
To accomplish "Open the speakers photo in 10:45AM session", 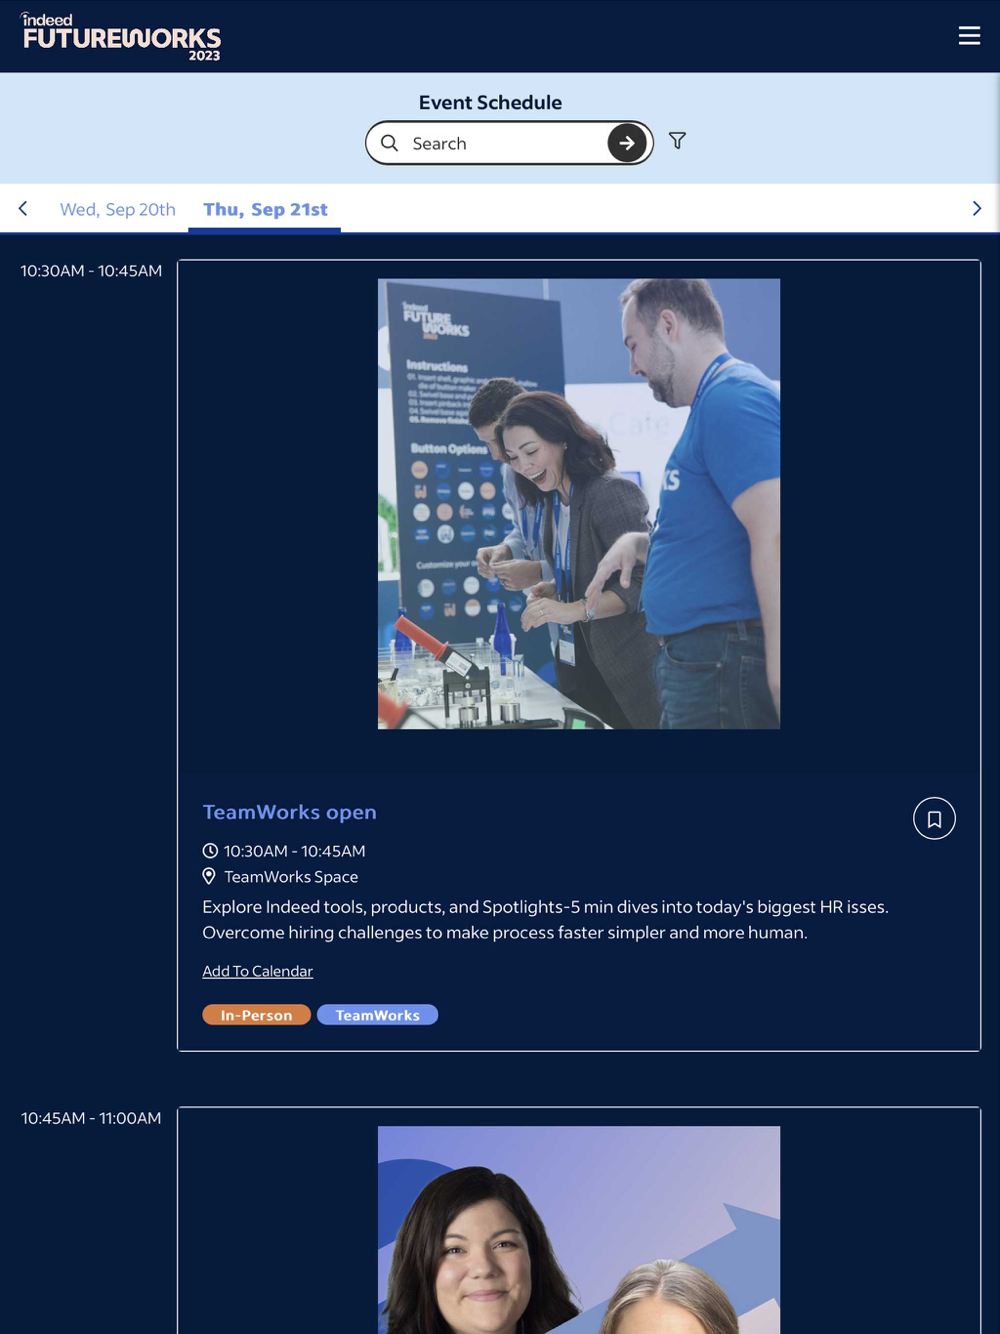I will 579,1230.
